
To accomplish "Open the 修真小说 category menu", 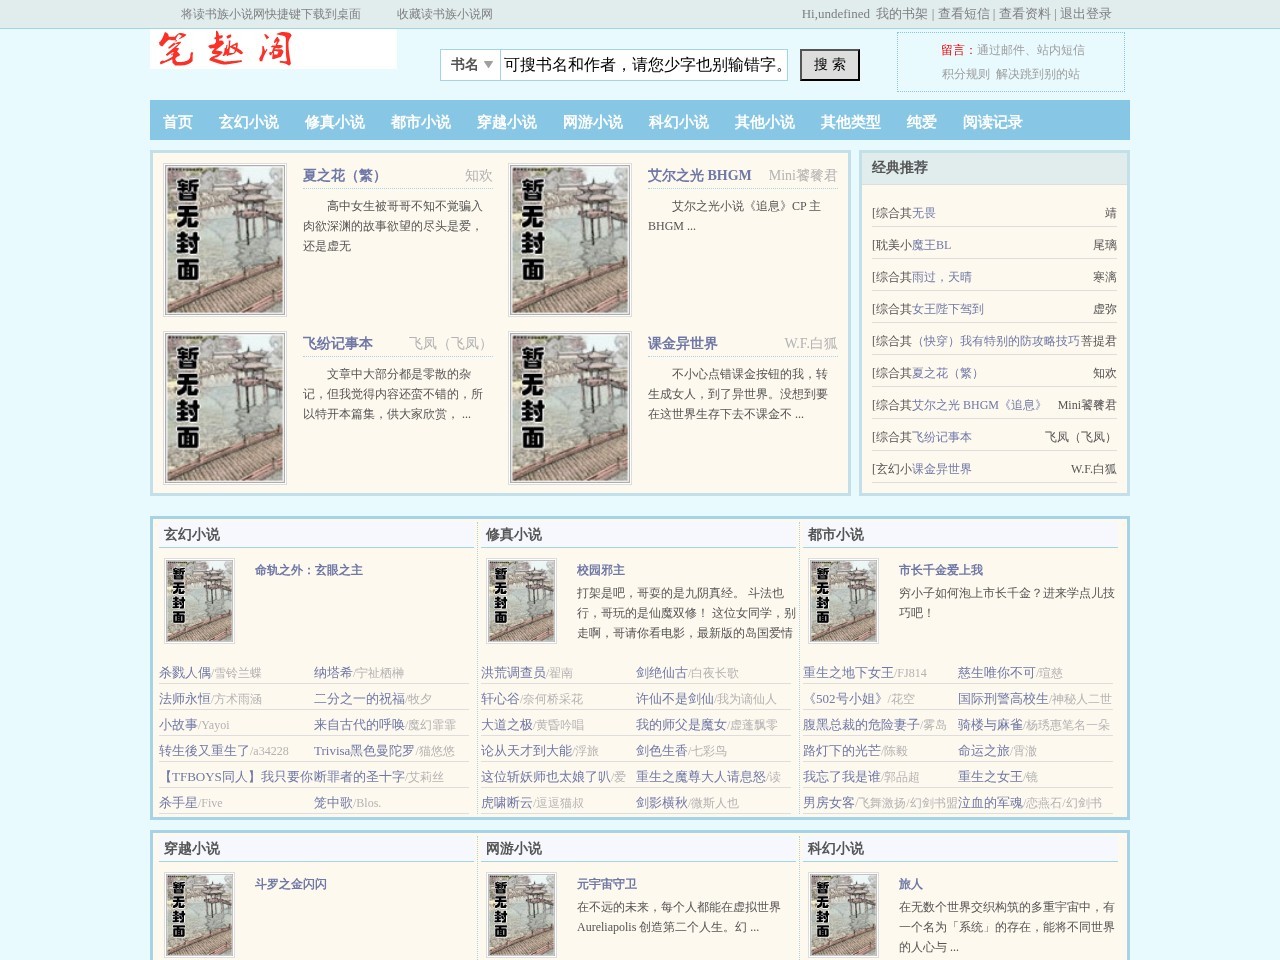I will pyautogui.click(x=334, y=122).
